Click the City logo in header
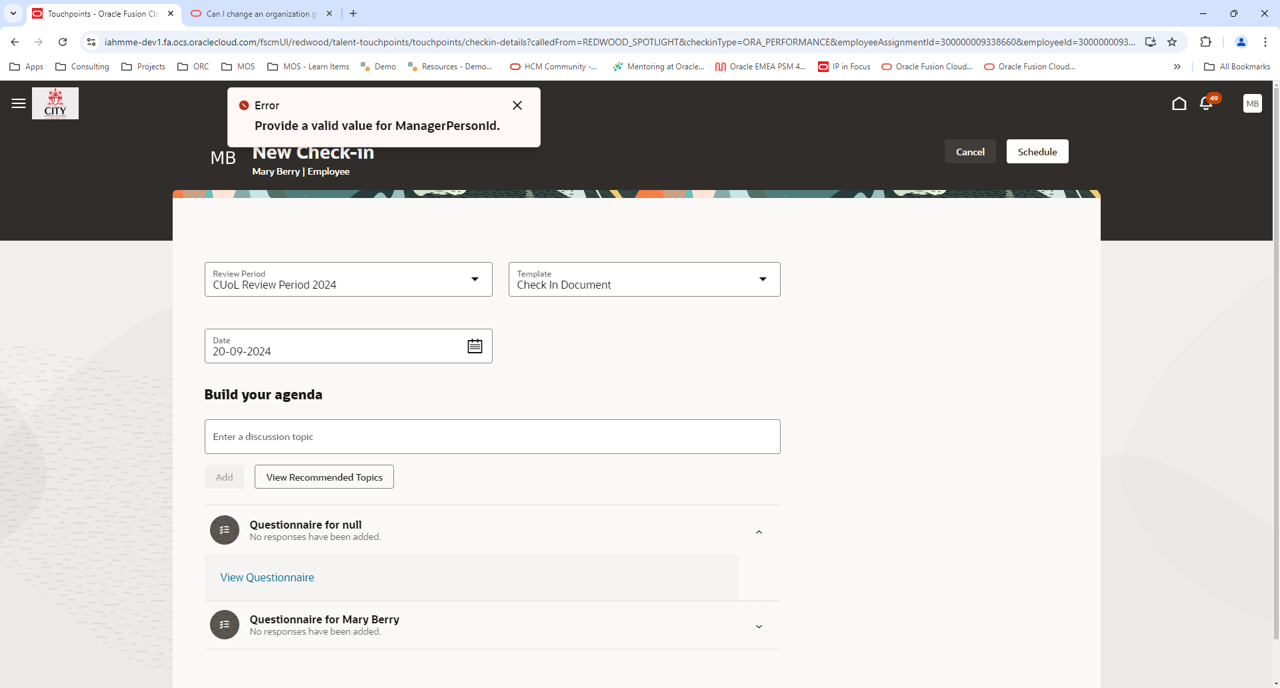Screen dimensions: 1280x688 [x=55, y=103]
